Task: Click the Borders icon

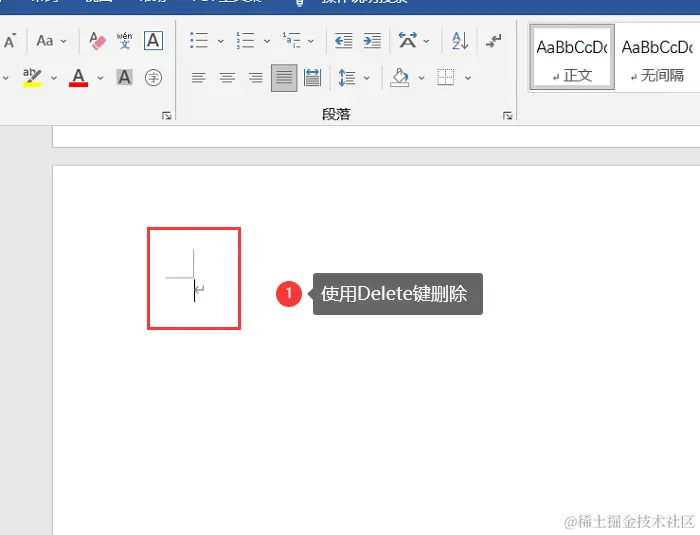Action: [x=446, y=78]
